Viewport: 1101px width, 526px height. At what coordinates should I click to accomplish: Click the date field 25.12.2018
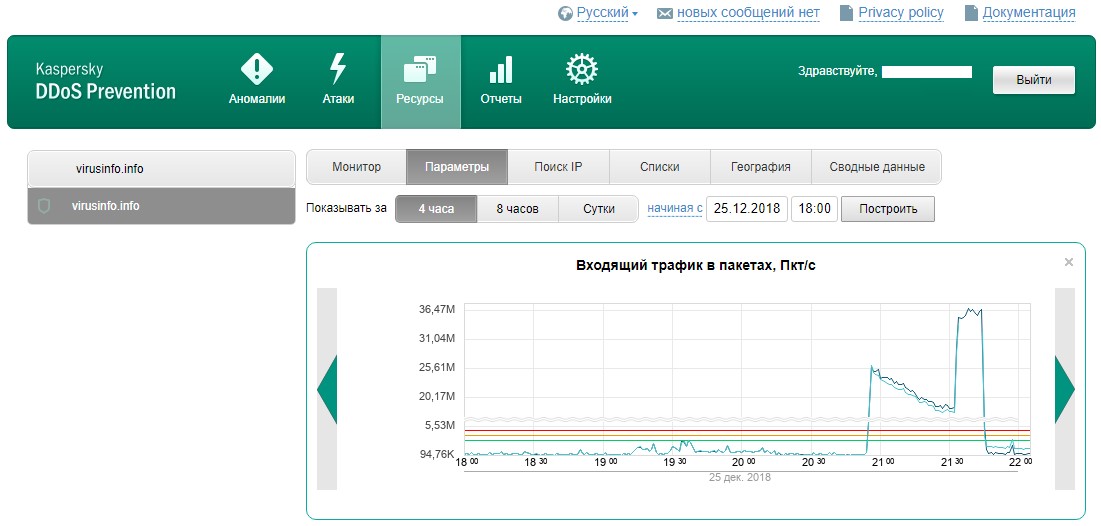[x=746, y=209]
